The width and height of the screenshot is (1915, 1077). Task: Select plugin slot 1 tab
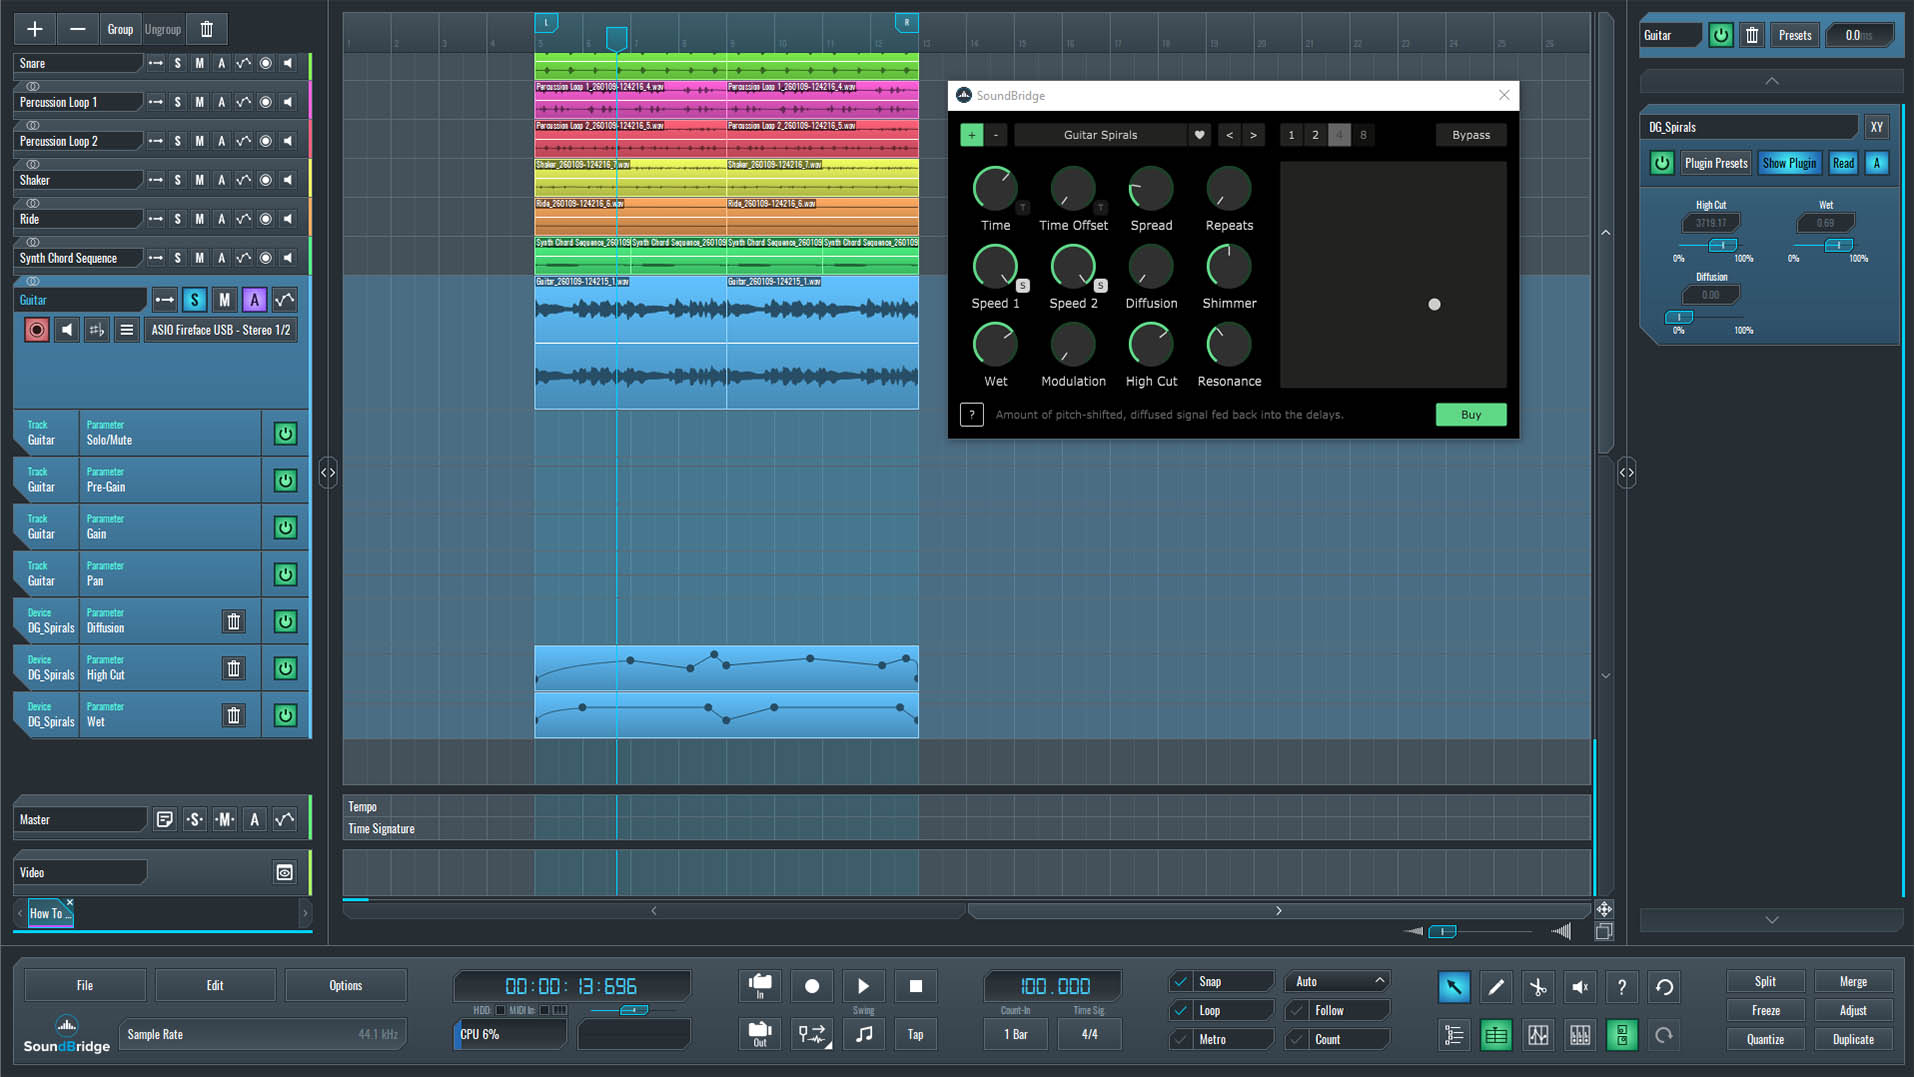[x=1291, y=135]
